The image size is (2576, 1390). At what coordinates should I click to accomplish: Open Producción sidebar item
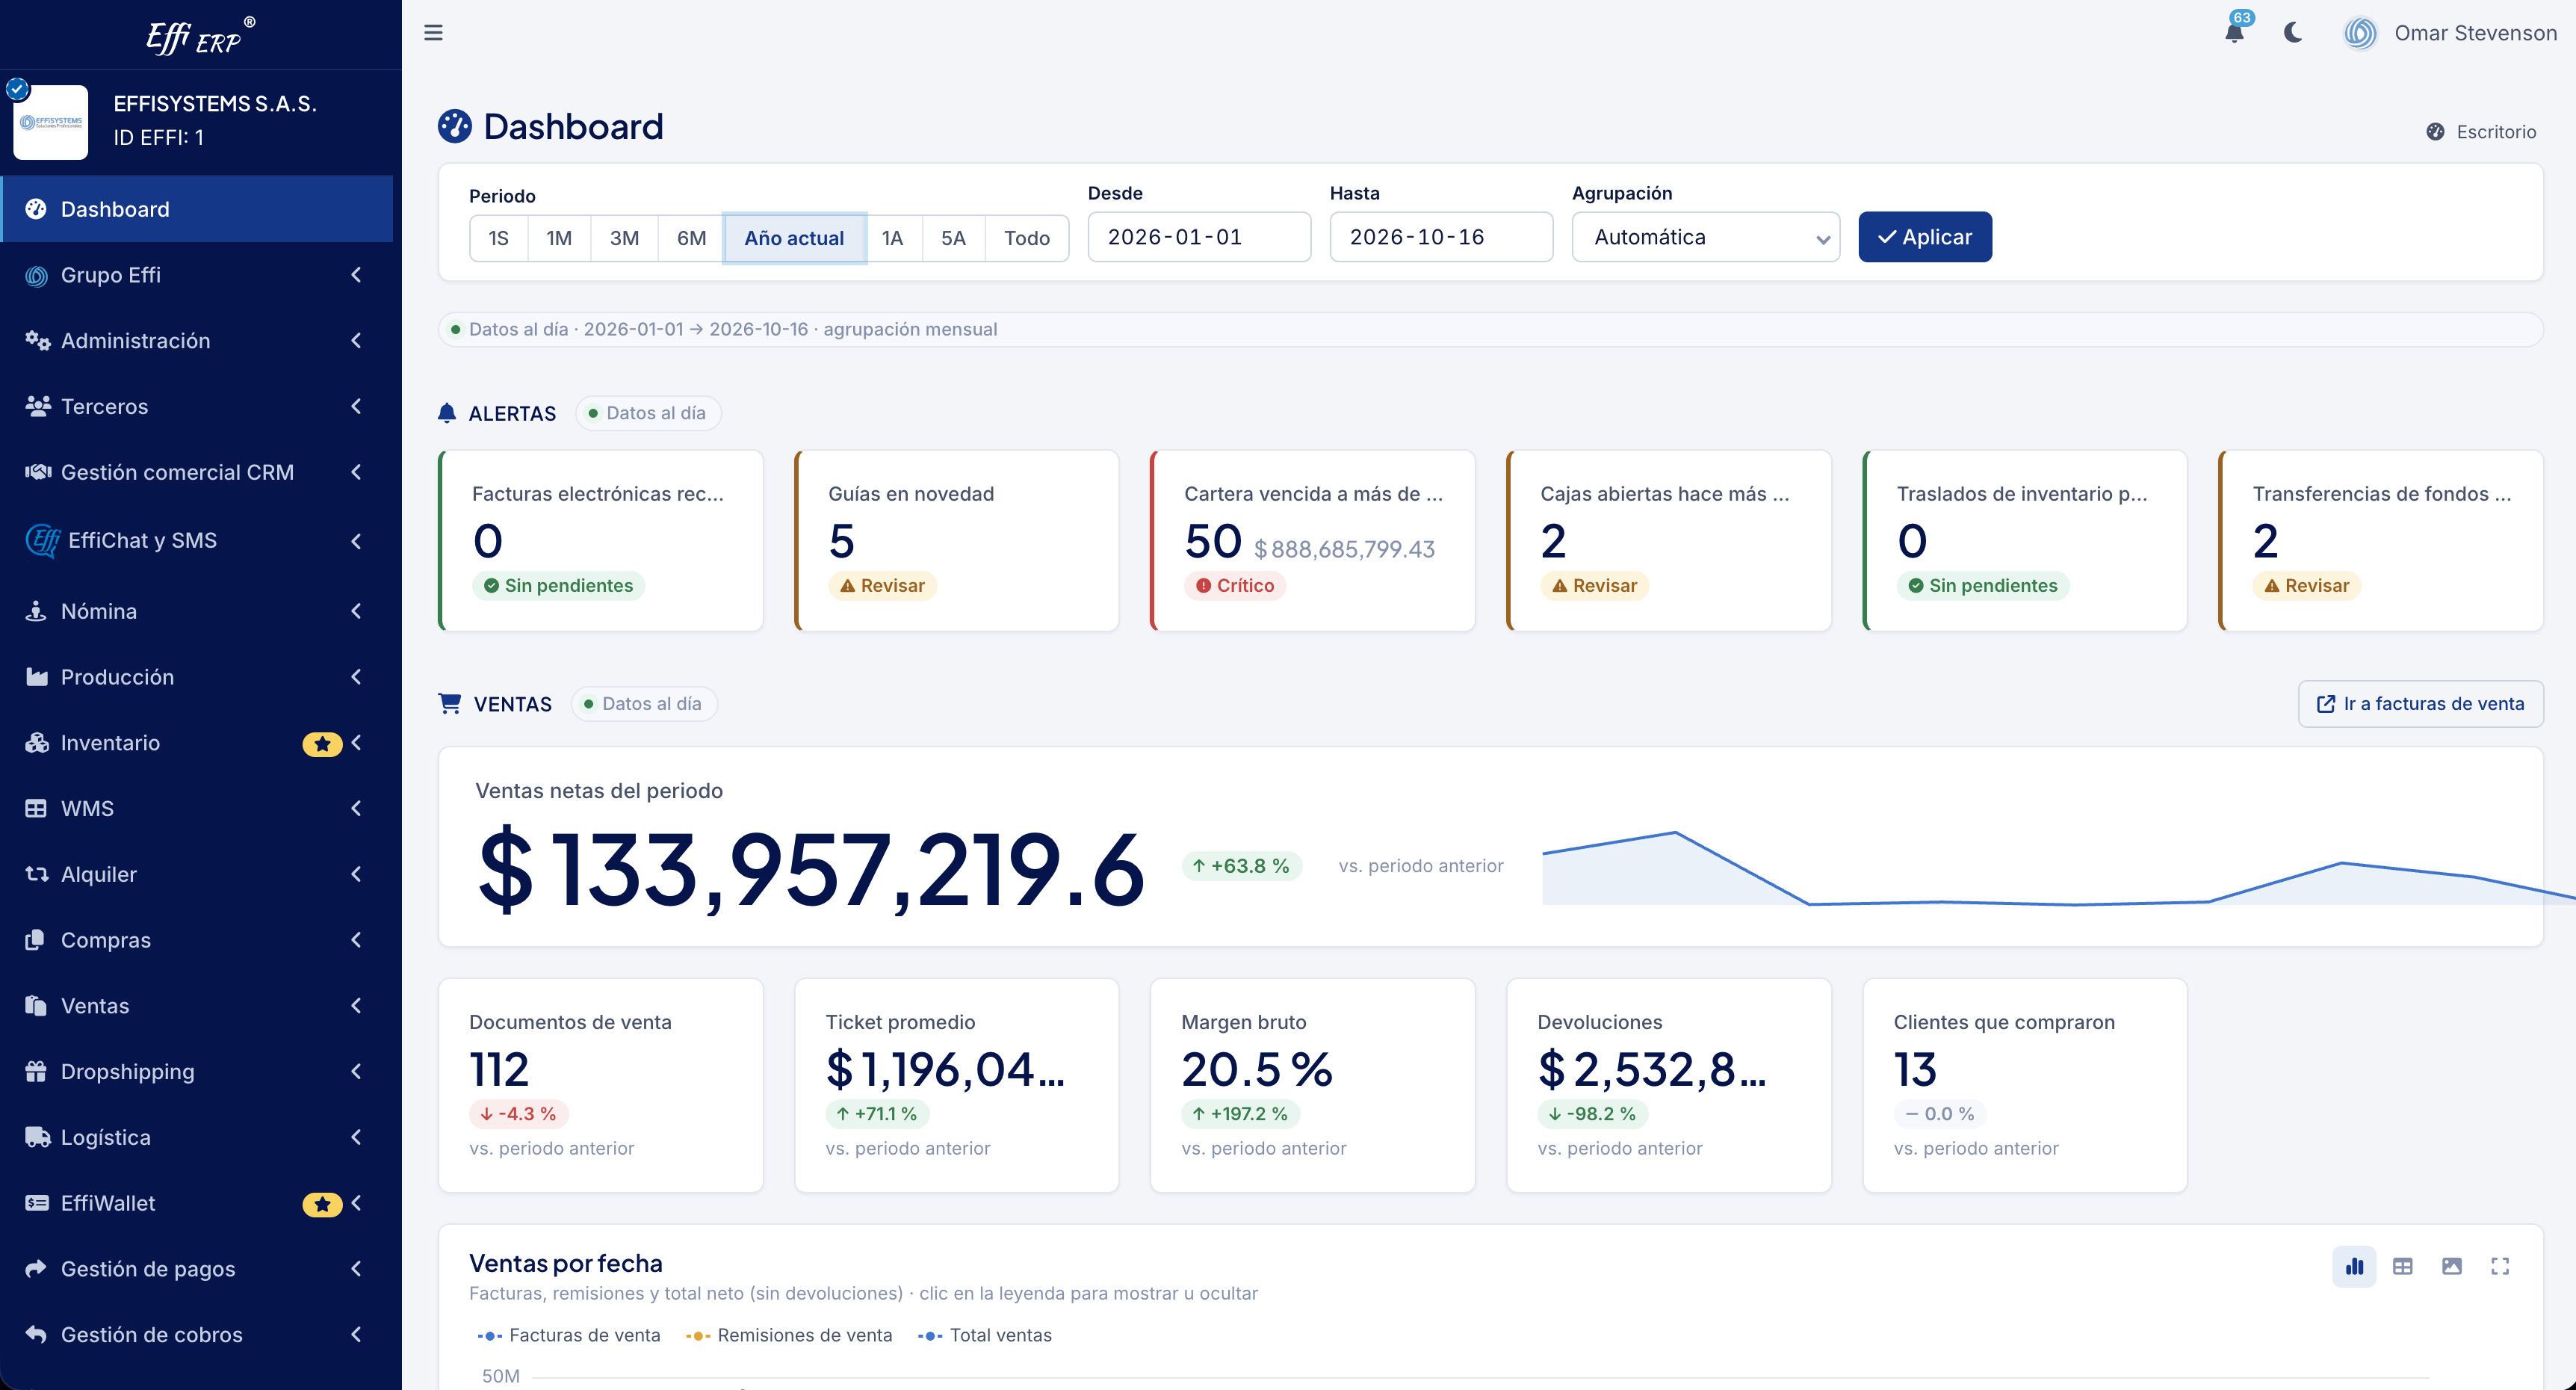196,678
